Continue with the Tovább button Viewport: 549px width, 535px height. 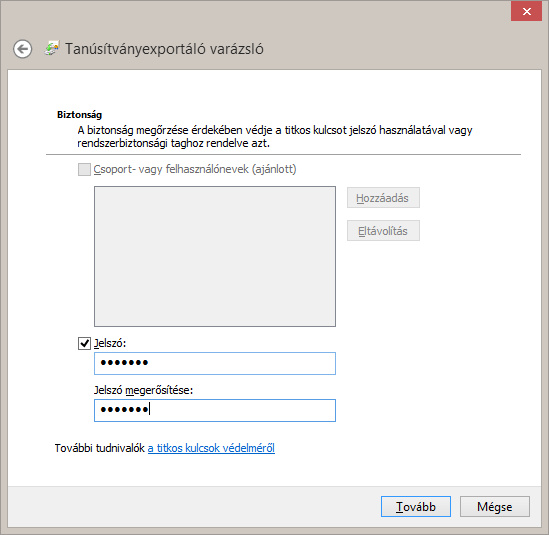[416, 506]
